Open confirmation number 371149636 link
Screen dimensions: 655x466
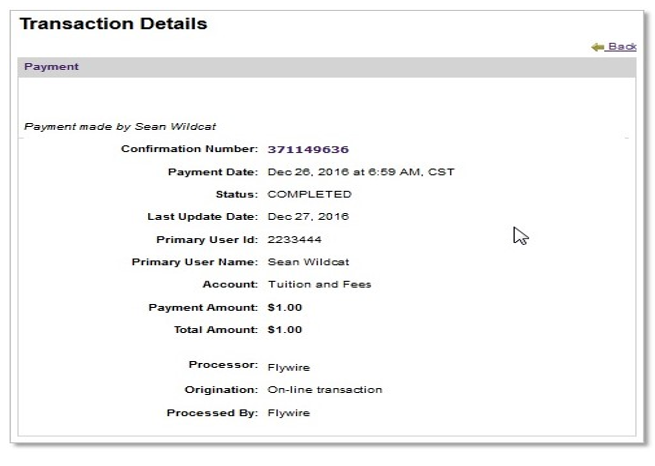(308, 149)
